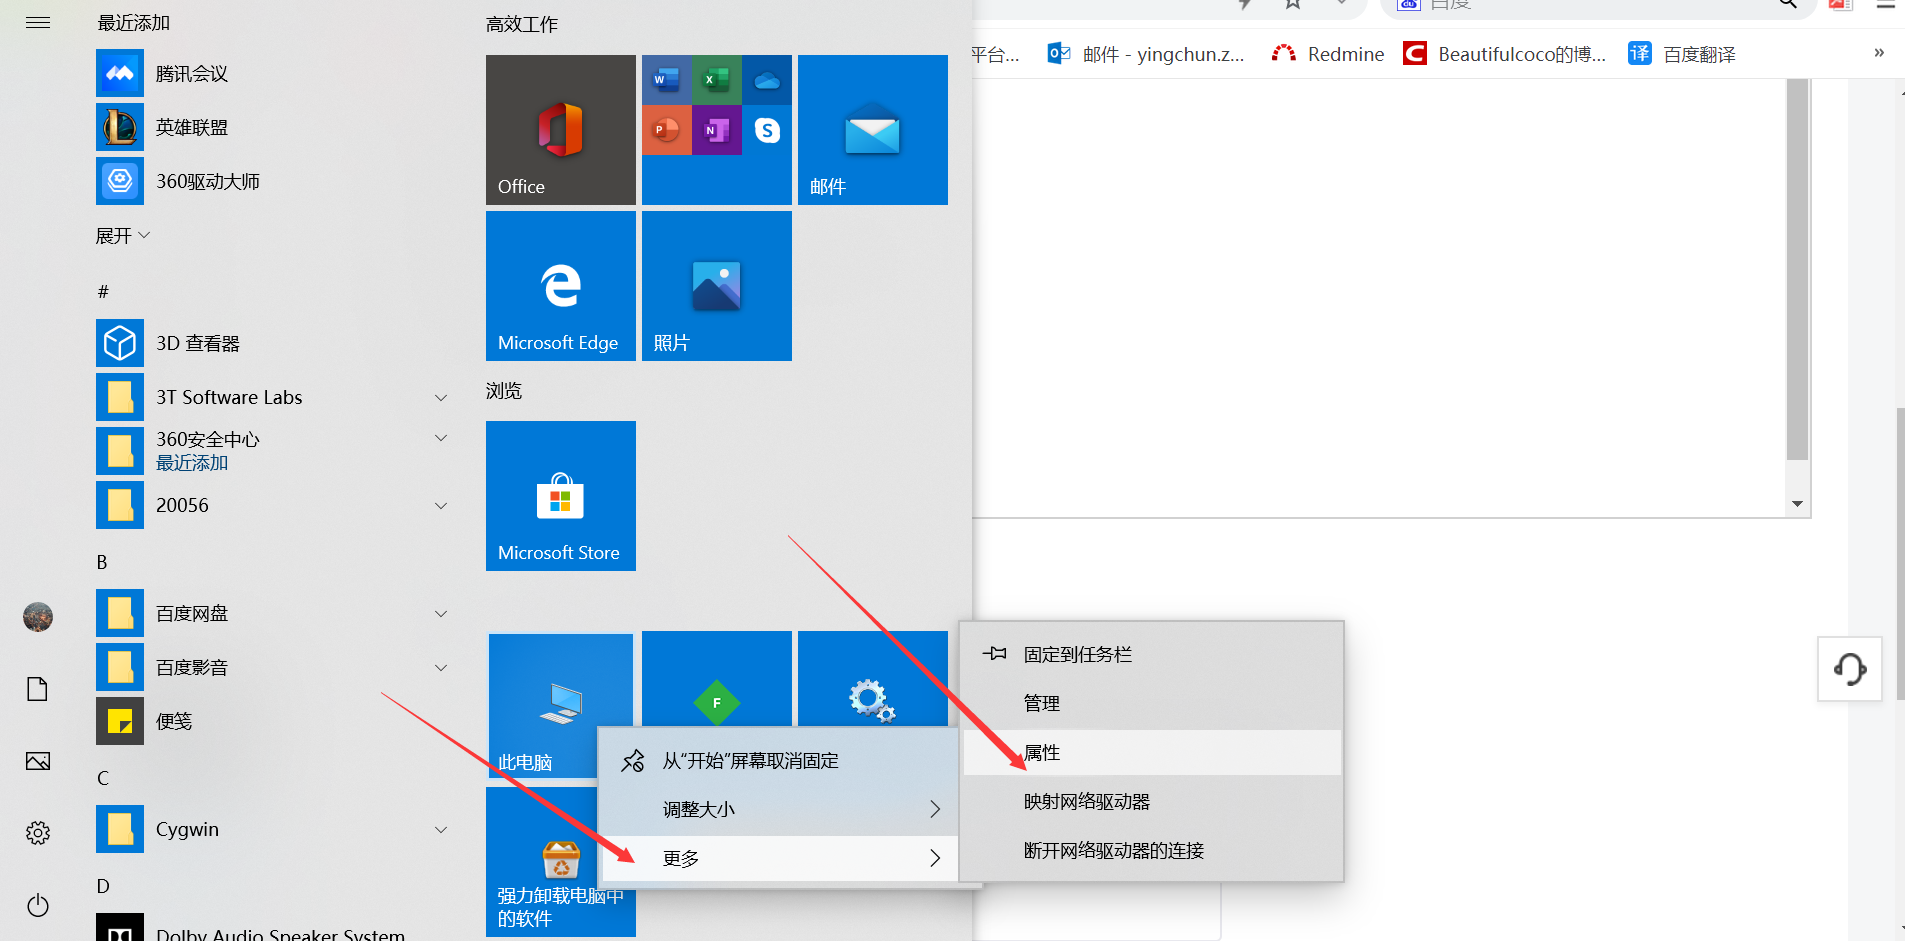1905x941 pixels.
Task: Click the 高效工作 tile group header
Action: (x=522, y=24)
